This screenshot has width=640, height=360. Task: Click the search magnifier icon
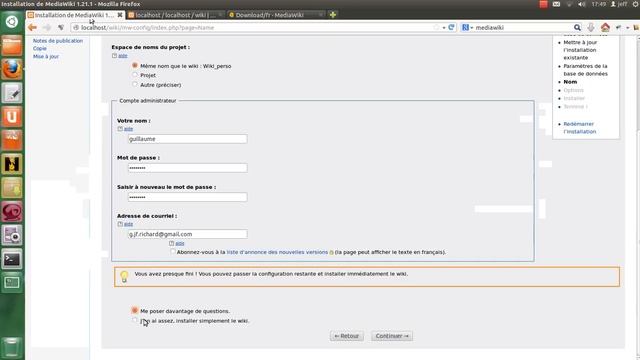tap(577, 27)
